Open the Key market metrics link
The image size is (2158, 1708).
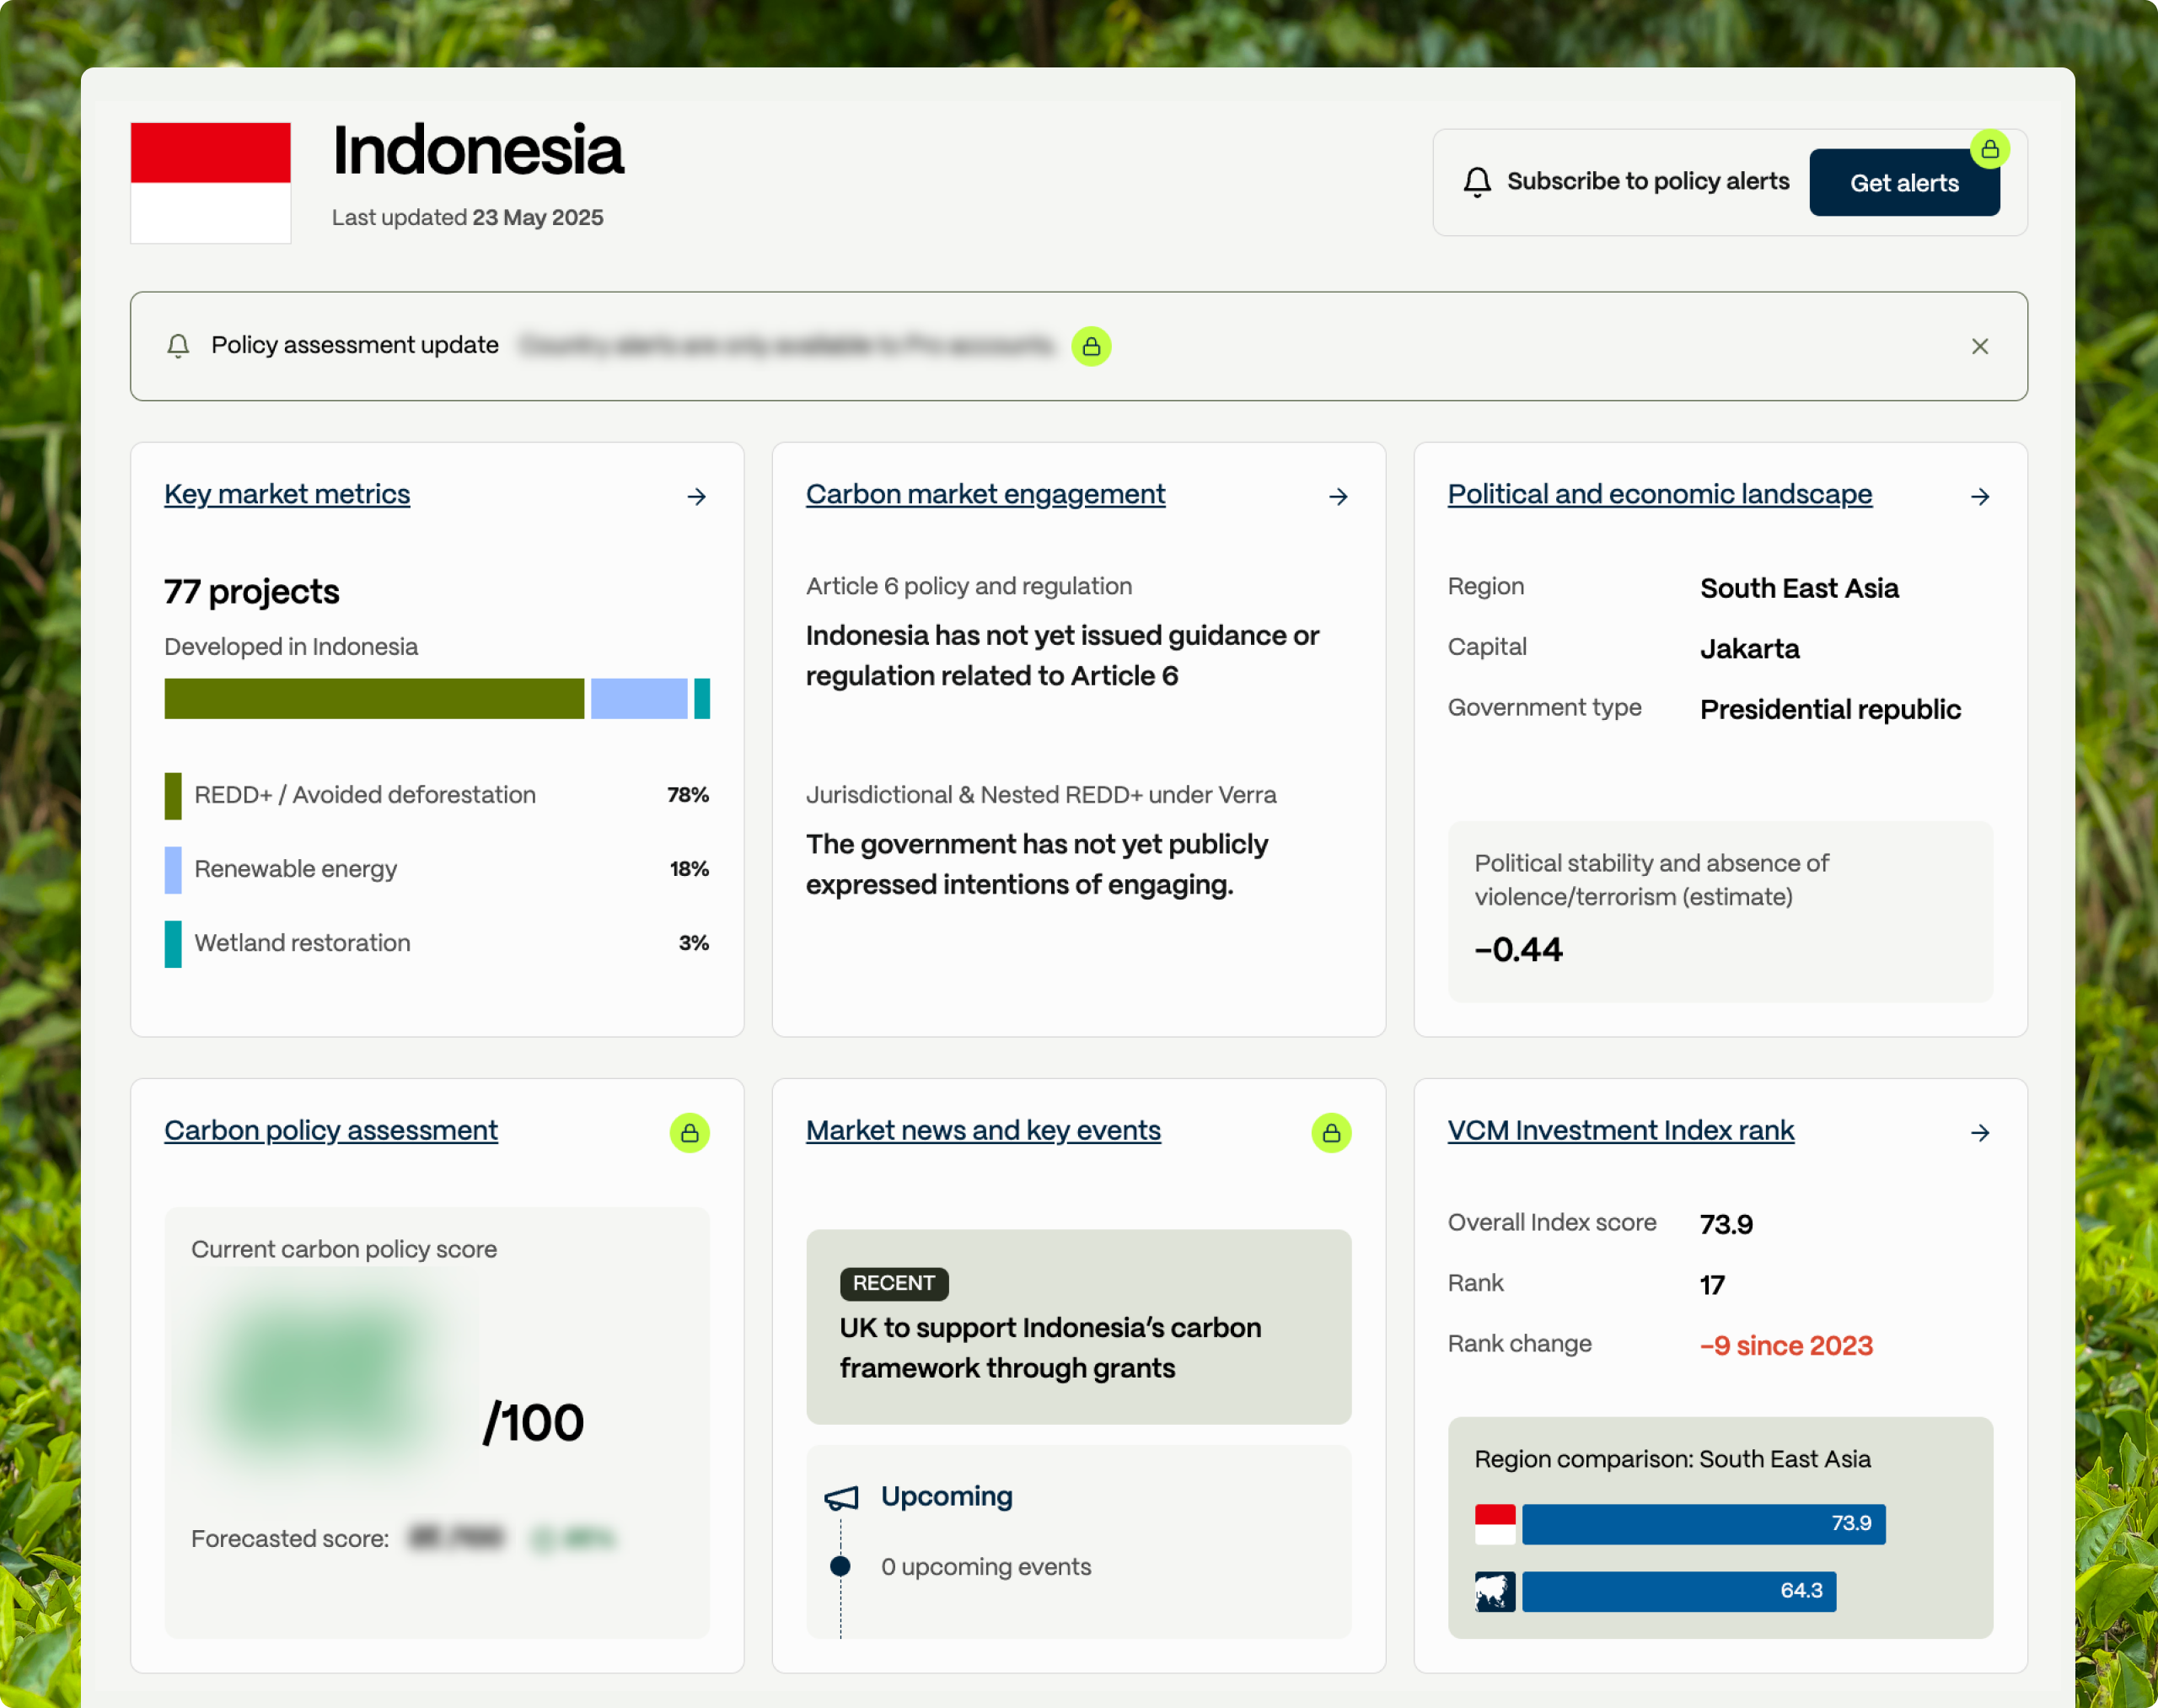[x=287, y=494]
